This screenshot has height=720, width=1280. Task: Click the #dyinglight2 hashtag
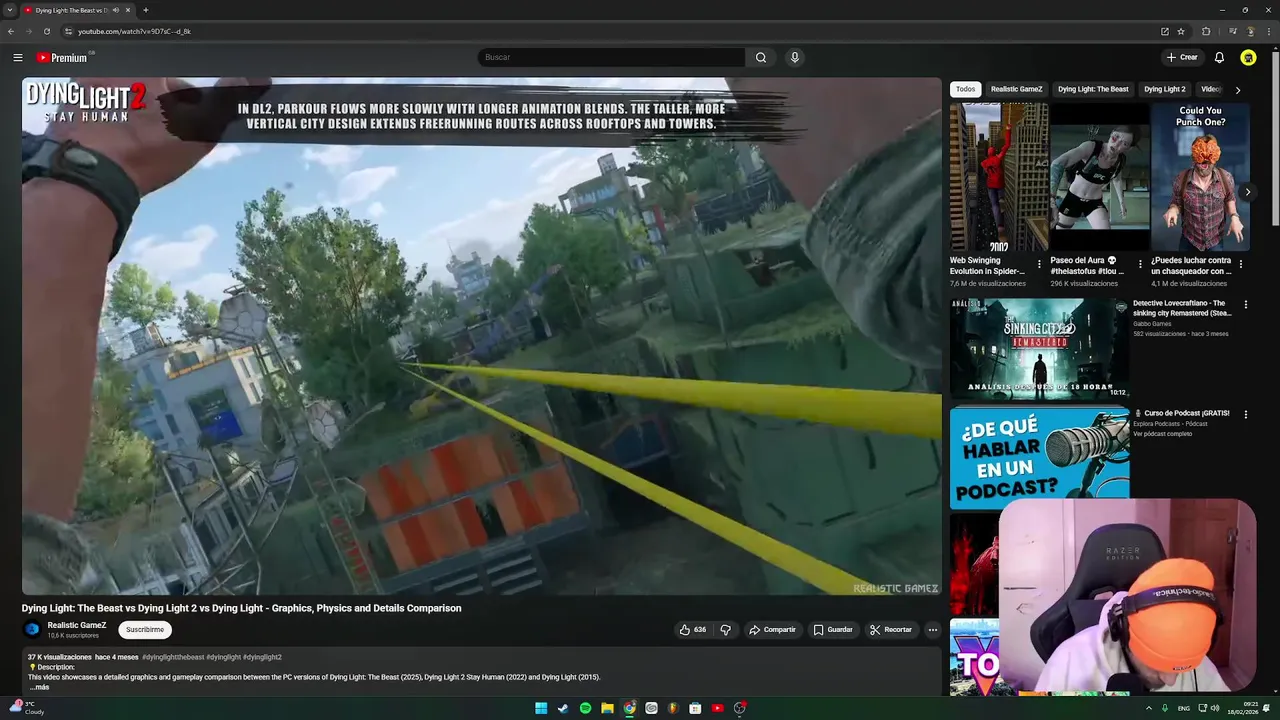(x=263, y=657)
